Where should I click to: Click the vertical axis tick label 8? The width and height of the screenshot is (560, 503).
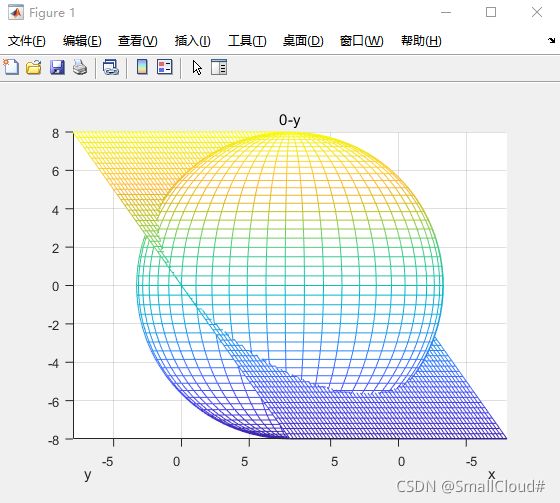[x=55, y=133]
